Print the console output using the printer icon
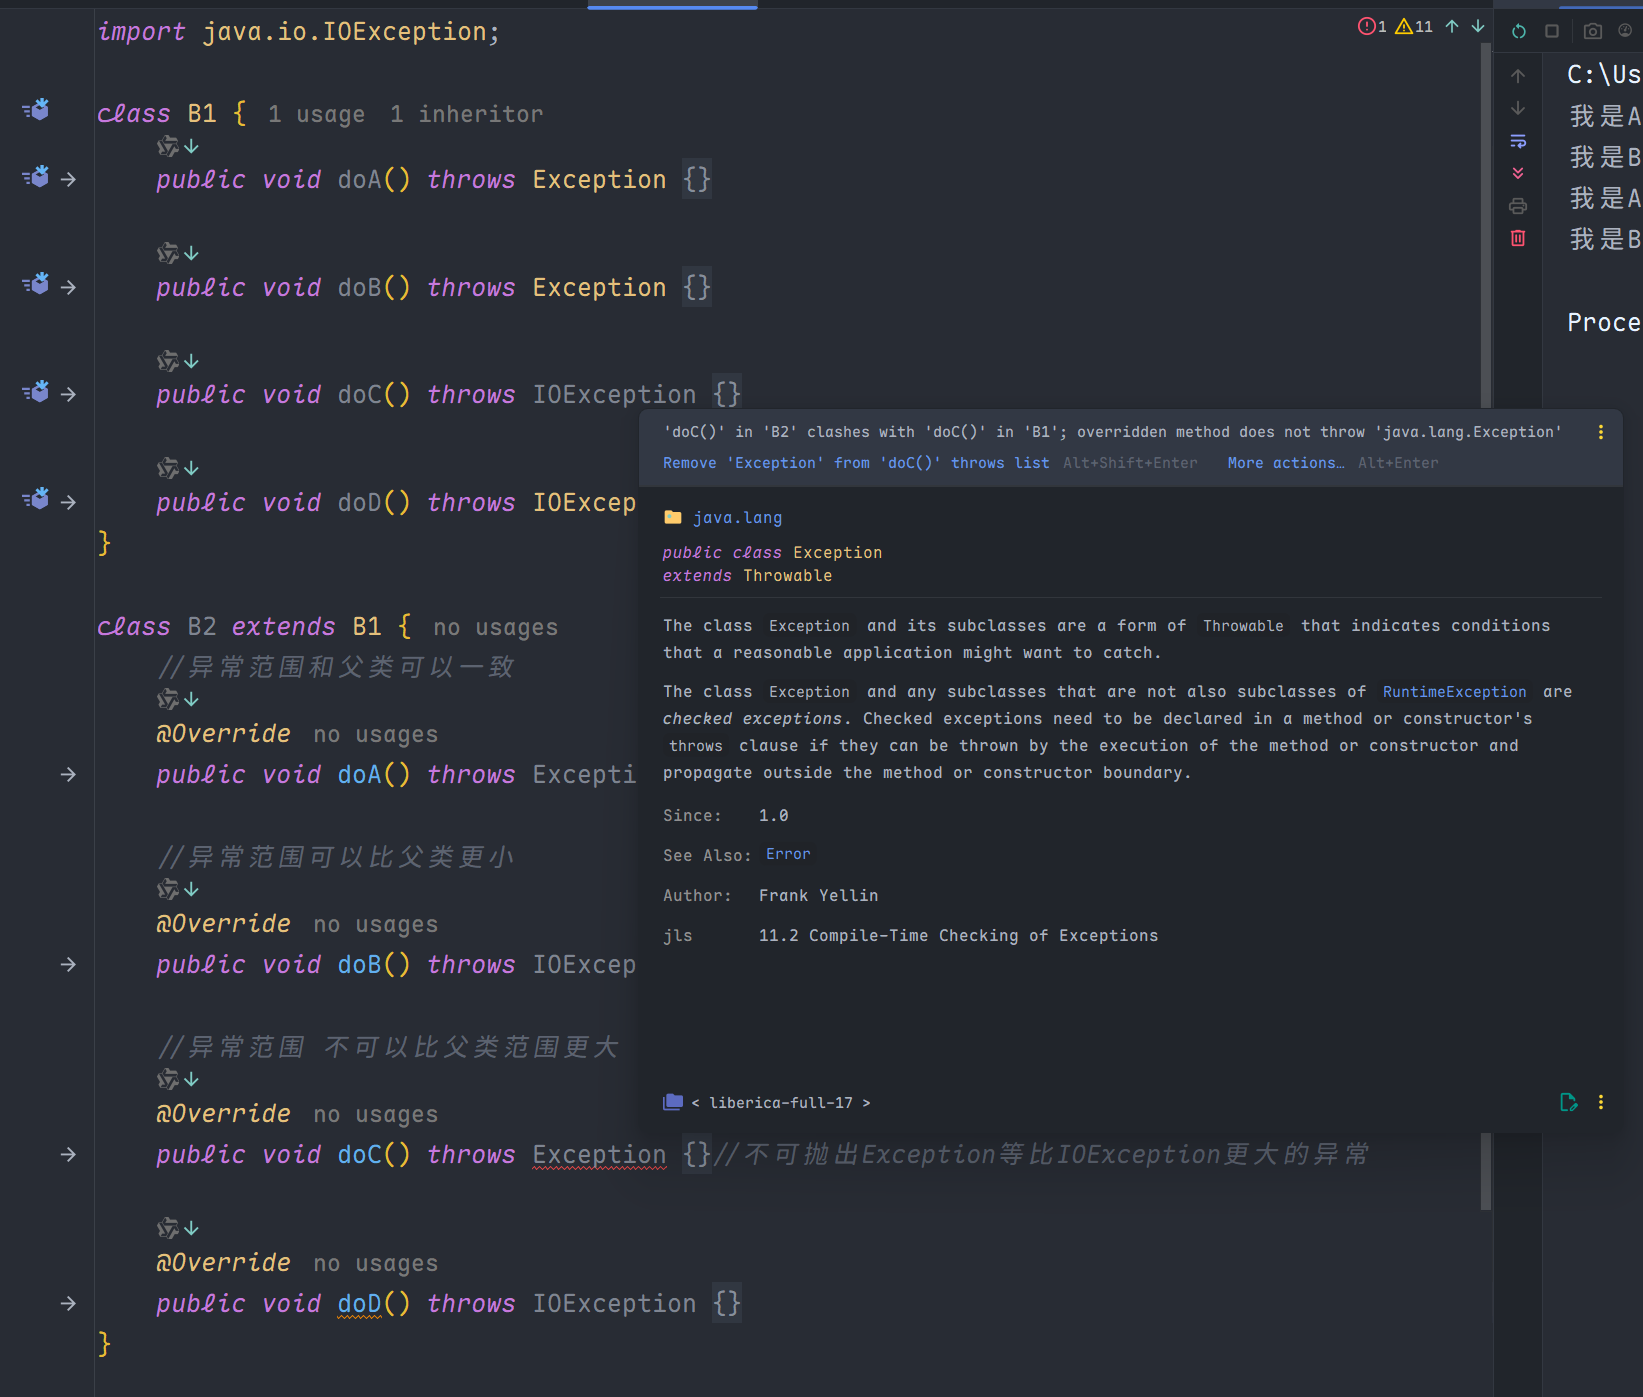Screen dimensions: 1643x1397 pyautogui.click(x=1518, y=206)
